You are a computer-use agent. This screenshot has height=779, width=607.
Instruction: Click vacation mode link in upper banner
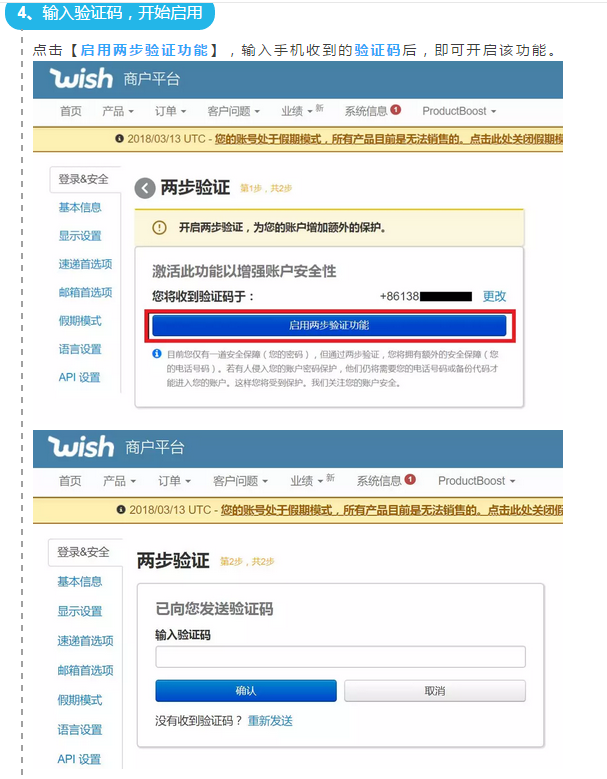coord(388,139)
